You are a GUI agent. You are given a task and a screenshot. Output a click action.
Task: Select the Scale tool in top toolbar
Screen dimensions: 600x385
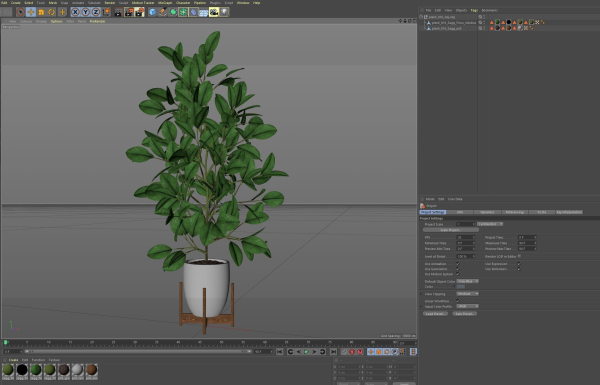(x=41, y=12)
